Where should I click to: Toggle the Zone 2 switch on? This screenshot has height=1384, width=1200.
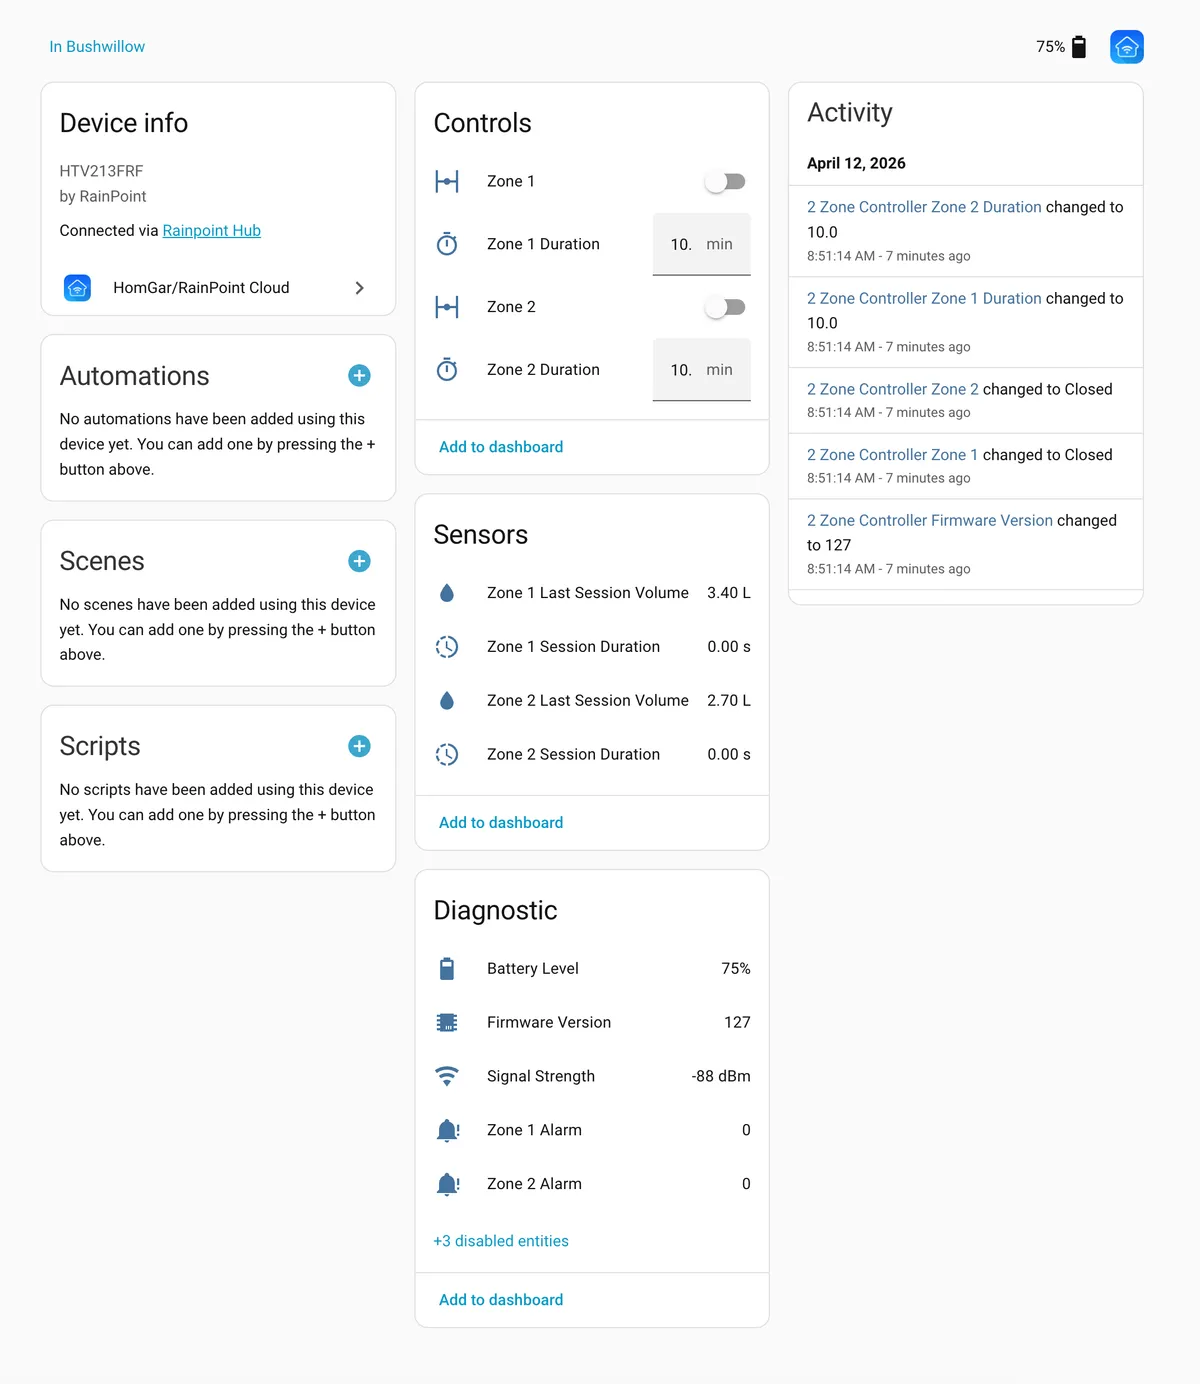[725, 307]
